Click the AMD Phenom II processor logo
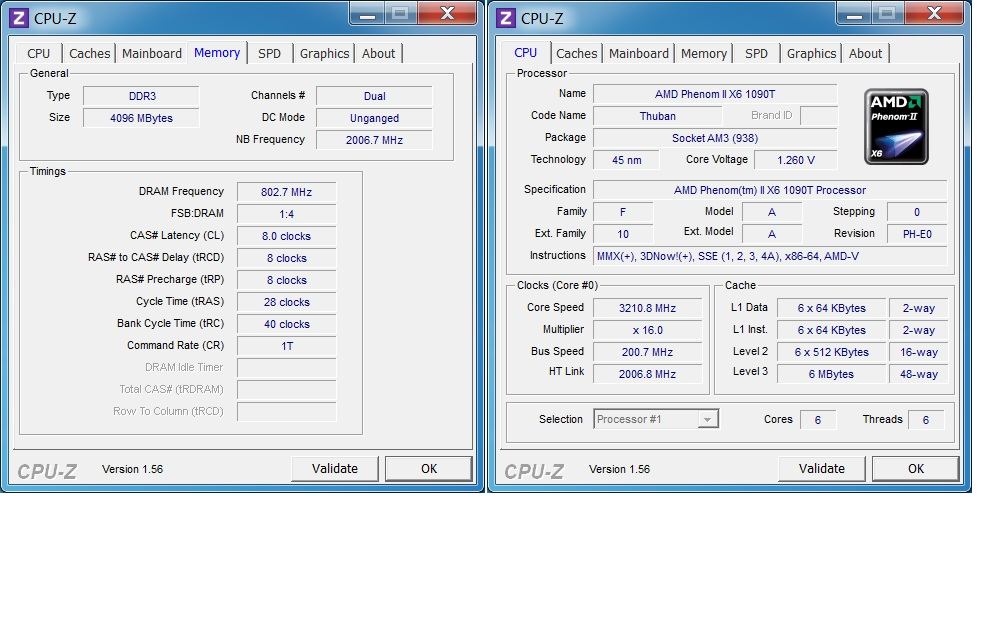 coord(896,127)
